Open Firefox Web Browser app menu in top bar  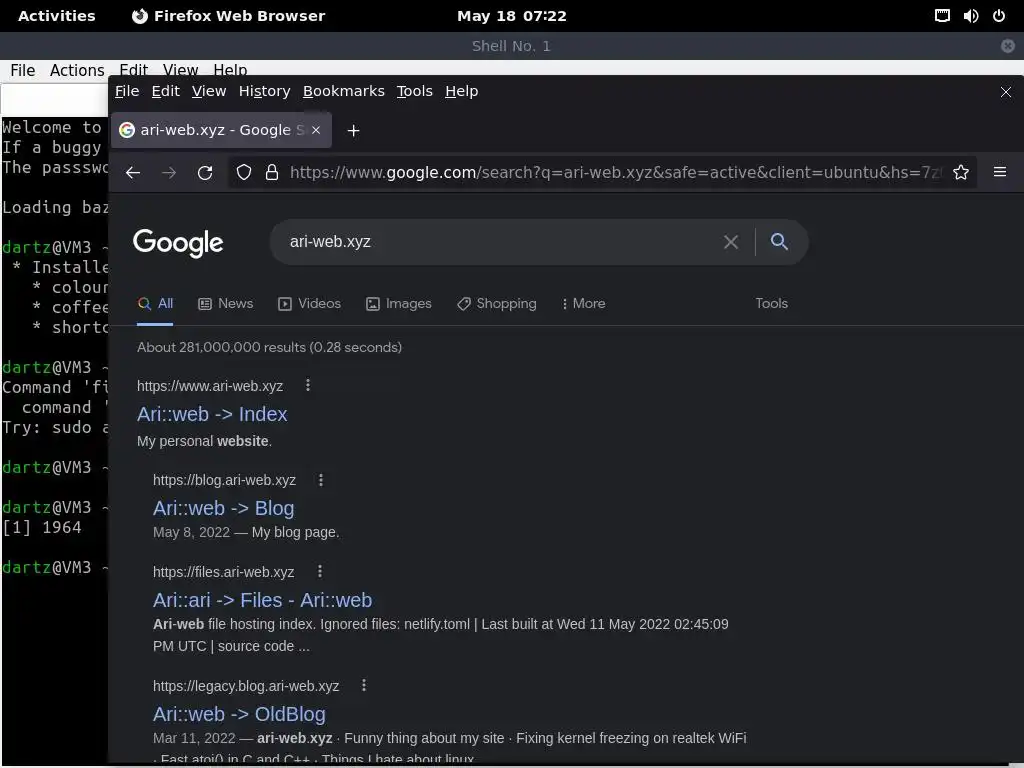228,16
